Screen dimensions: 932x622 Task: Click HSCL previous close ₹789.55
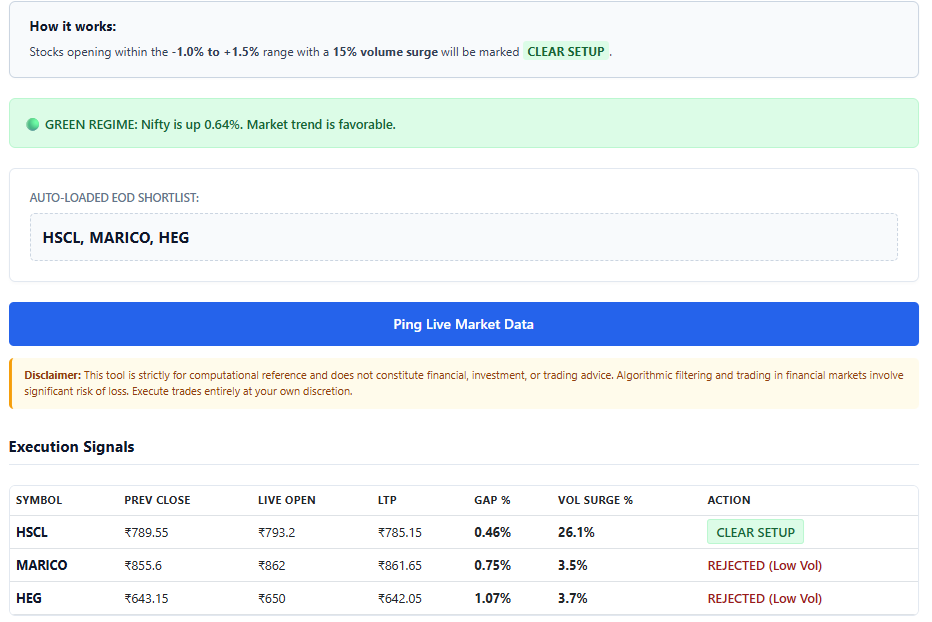click(146, 532)
